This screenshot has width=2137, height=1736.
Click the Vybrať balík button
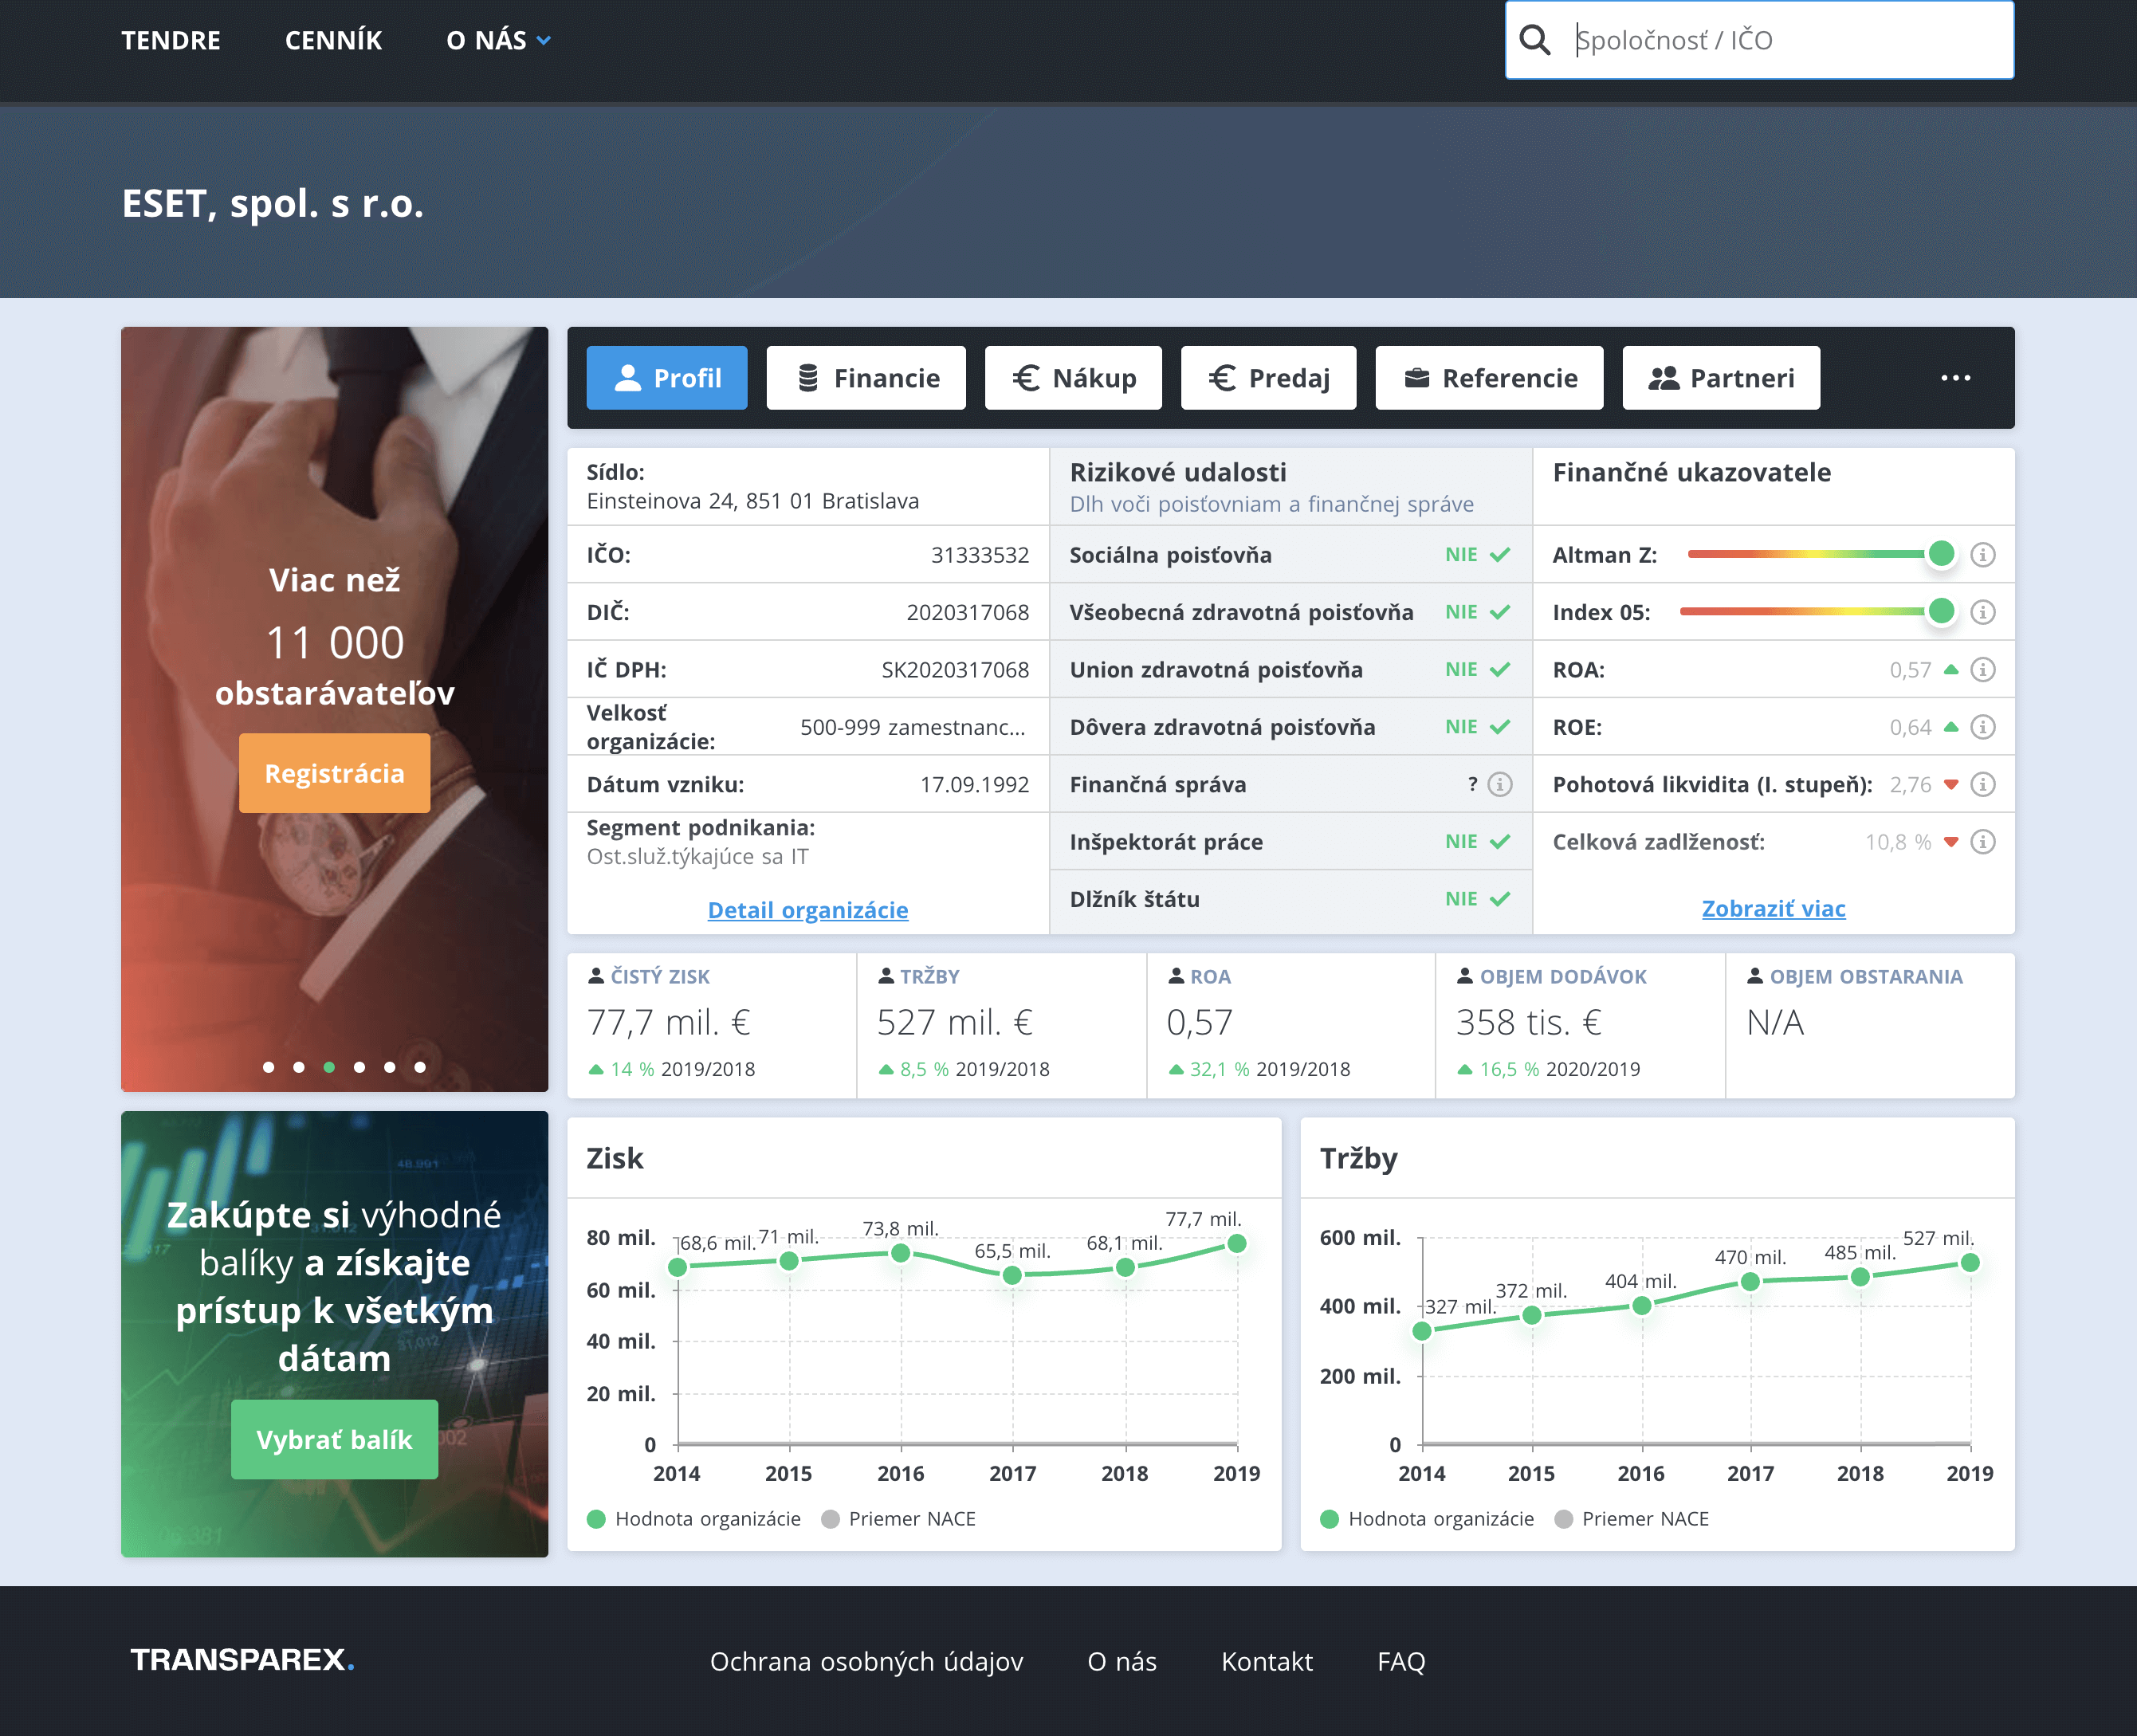(334, 1439)
